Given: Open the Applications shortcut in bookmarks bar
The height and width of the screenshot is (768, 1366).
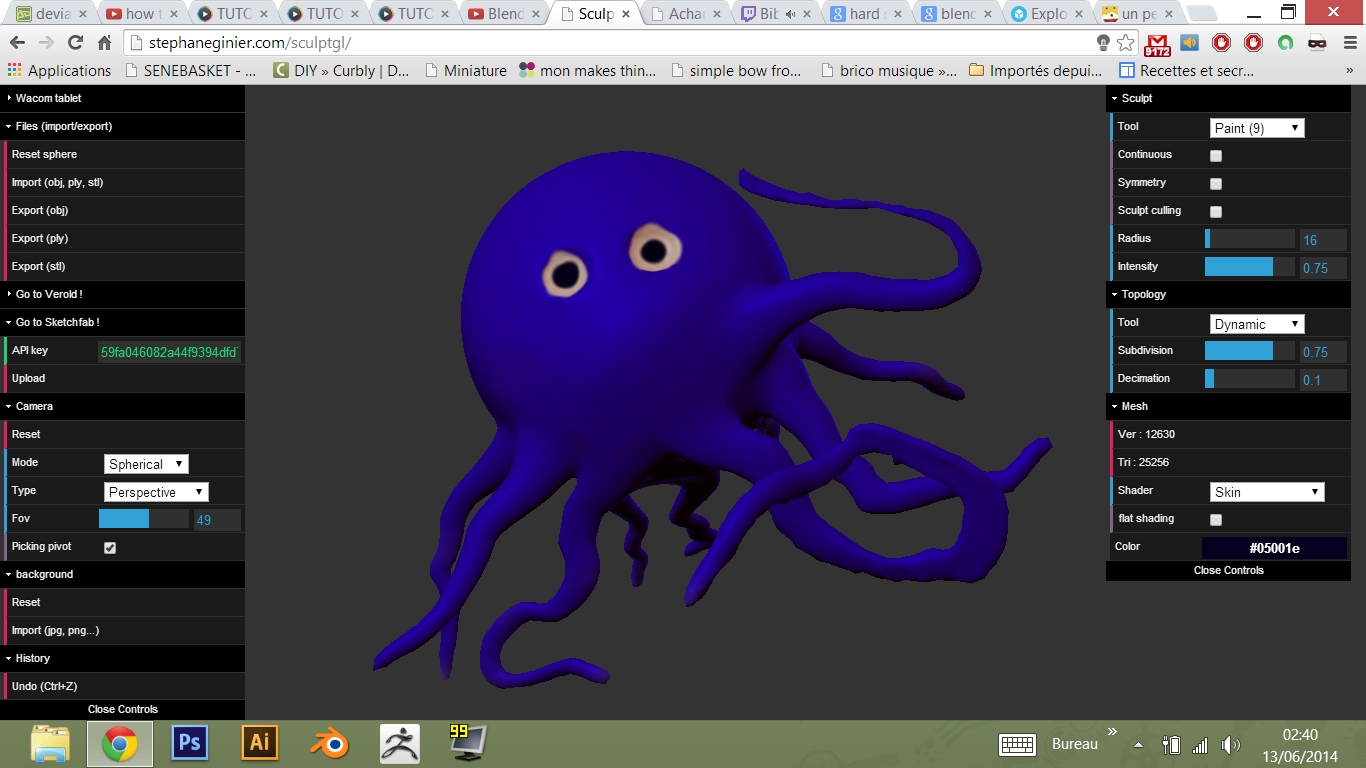Looking at the screenshot, I should [59, 71].
